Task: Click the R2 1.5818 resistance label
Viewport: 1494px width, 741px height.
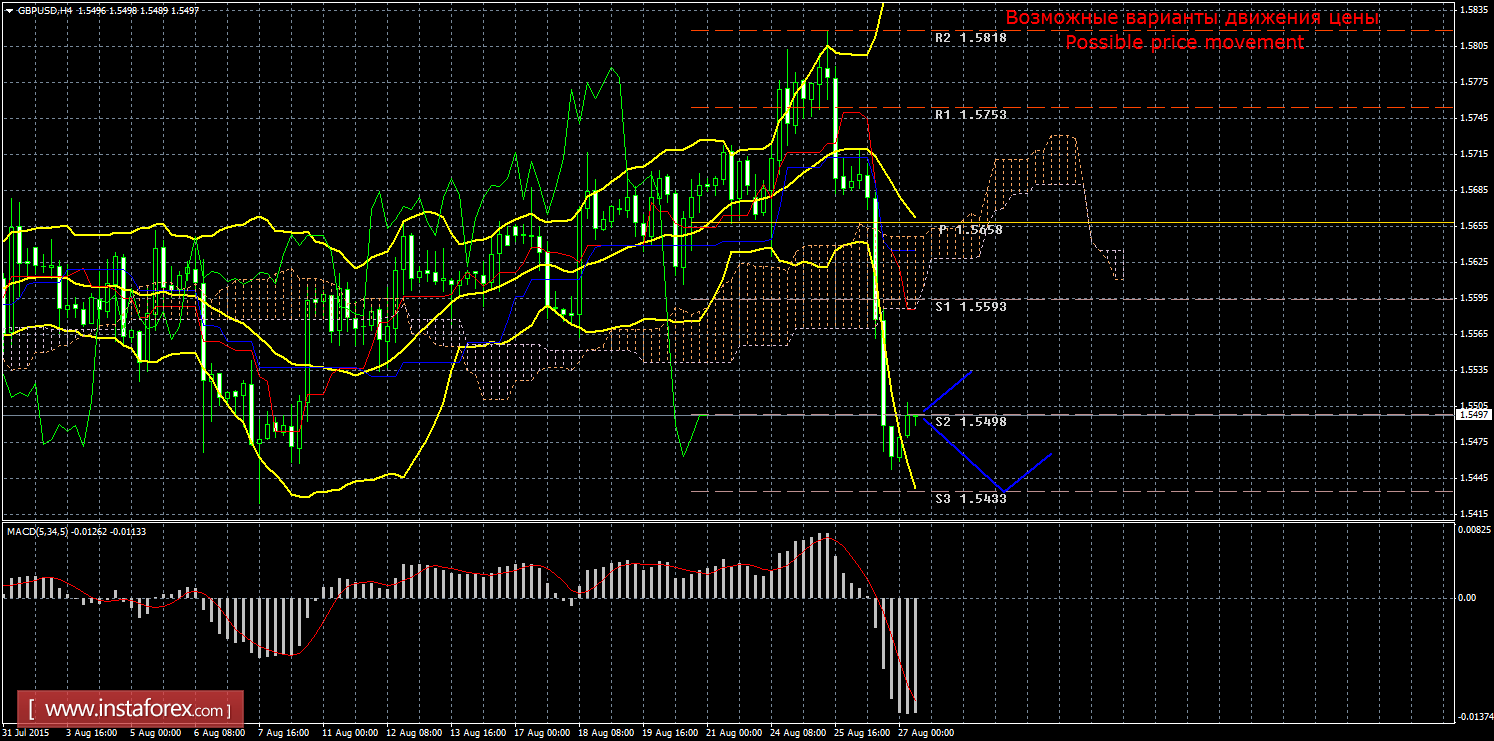Action: pyautogui.click(x=970, y=37)
